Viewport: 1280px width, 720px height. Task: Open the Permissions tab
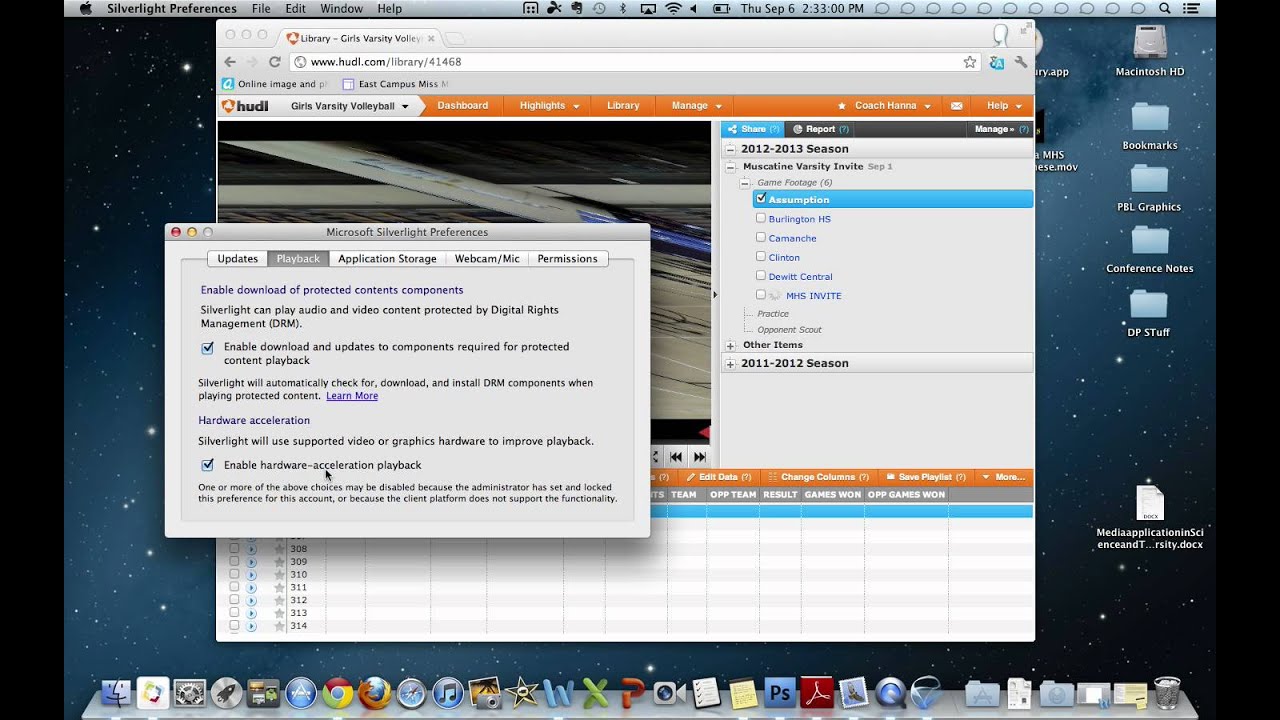tap(567, 259)
